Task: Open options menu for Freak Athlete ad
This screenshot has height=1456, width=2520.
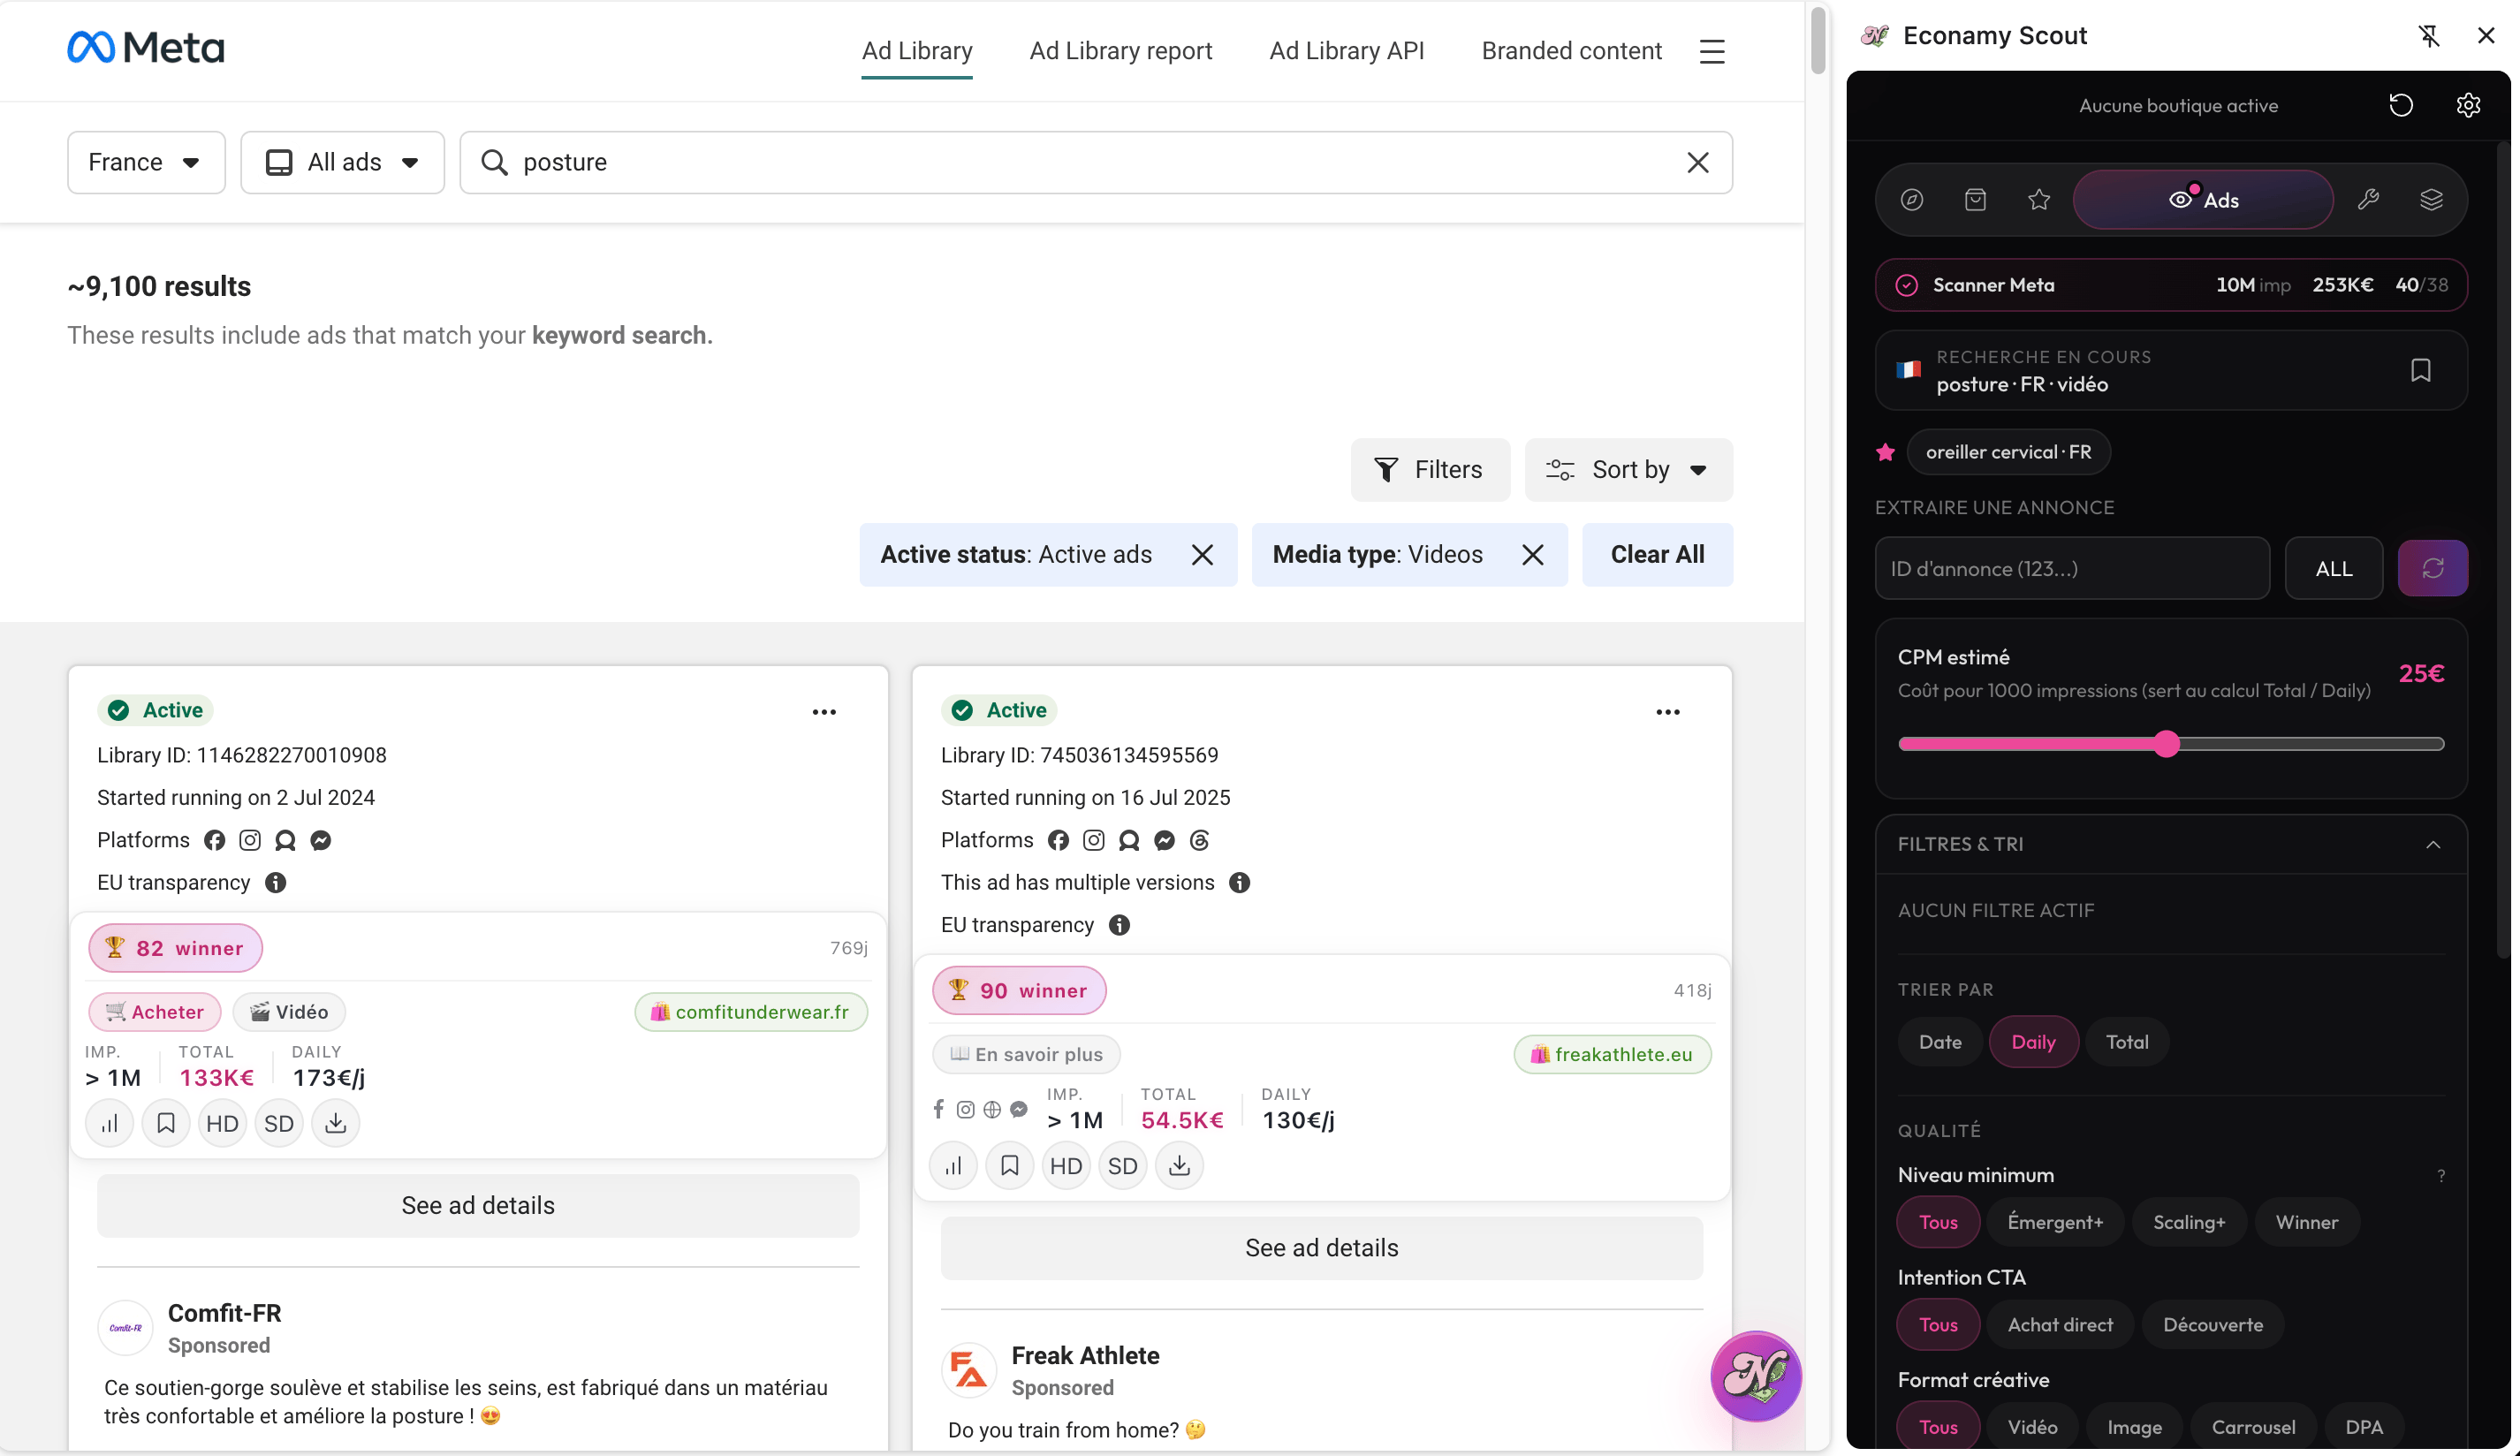Action: tap(1668, 712)
